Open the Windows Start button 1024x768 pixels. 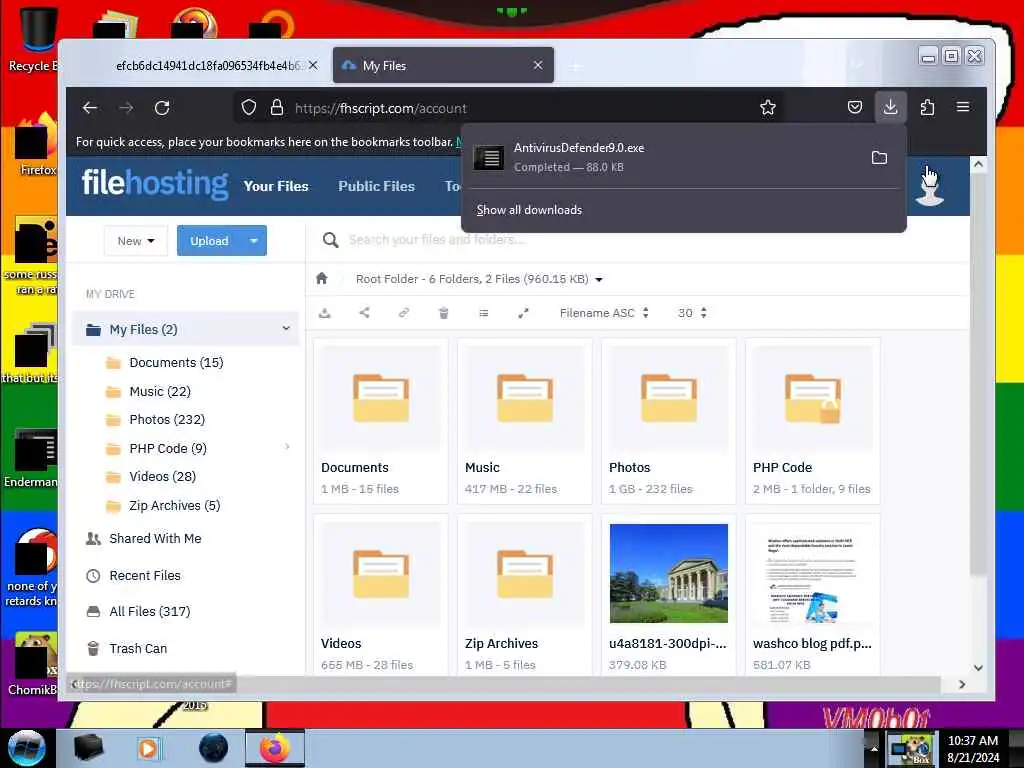click(27, 748)
